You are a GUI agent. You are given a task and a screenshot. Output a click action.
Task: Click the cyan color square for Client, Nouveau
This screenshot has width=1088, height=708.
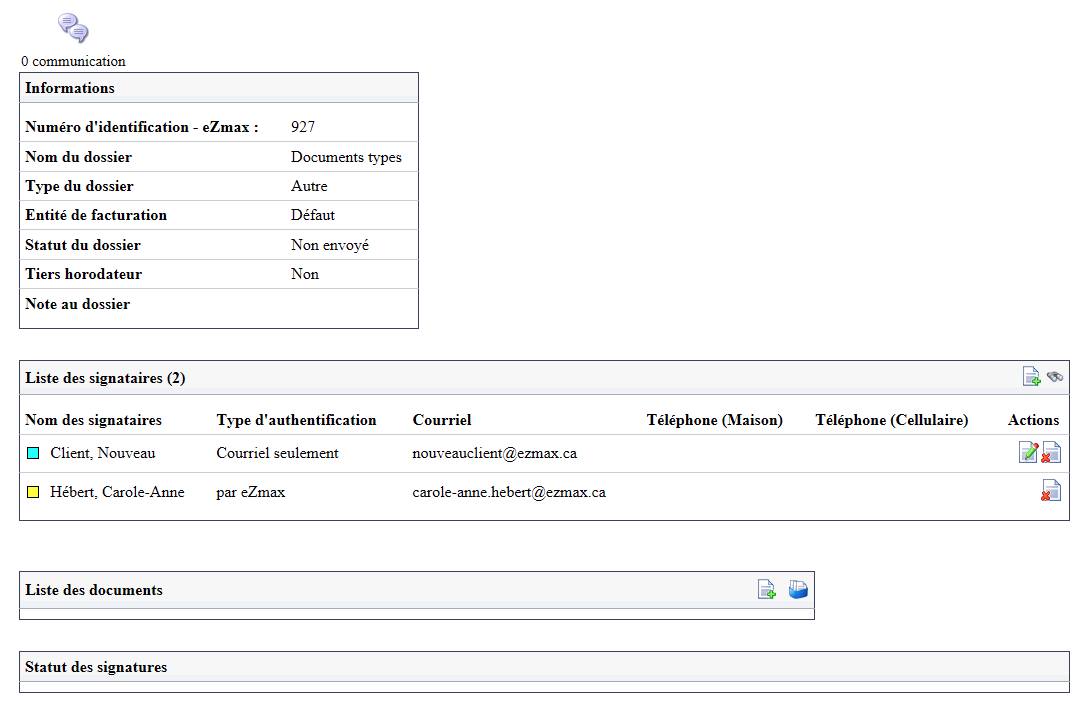click(x=33, y=453)
